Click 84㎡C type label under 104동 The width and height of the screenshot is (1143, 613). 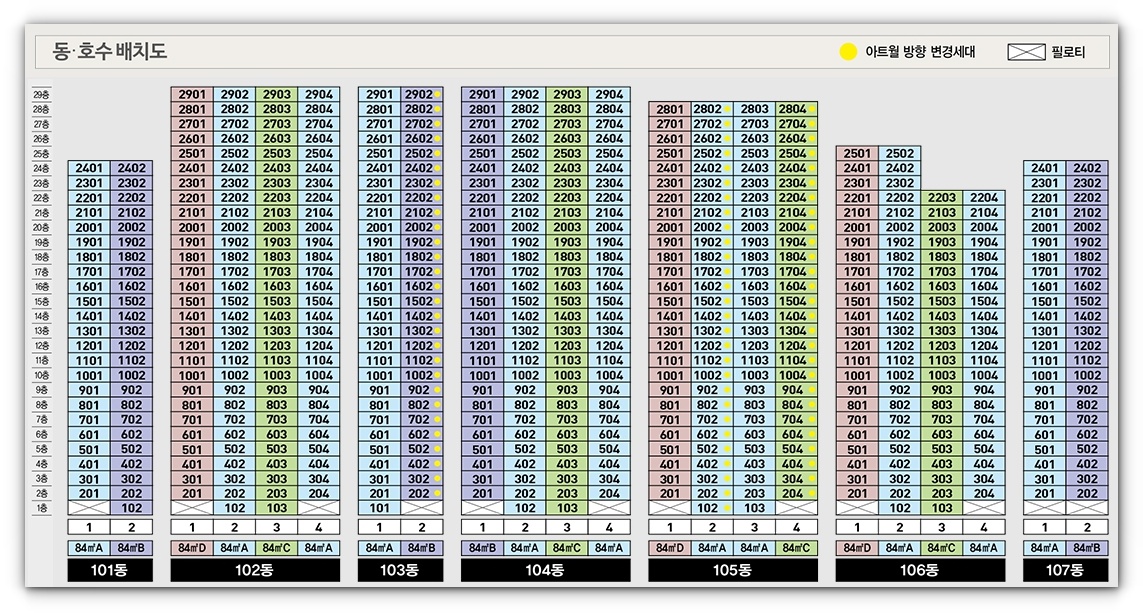pos(567,548)
